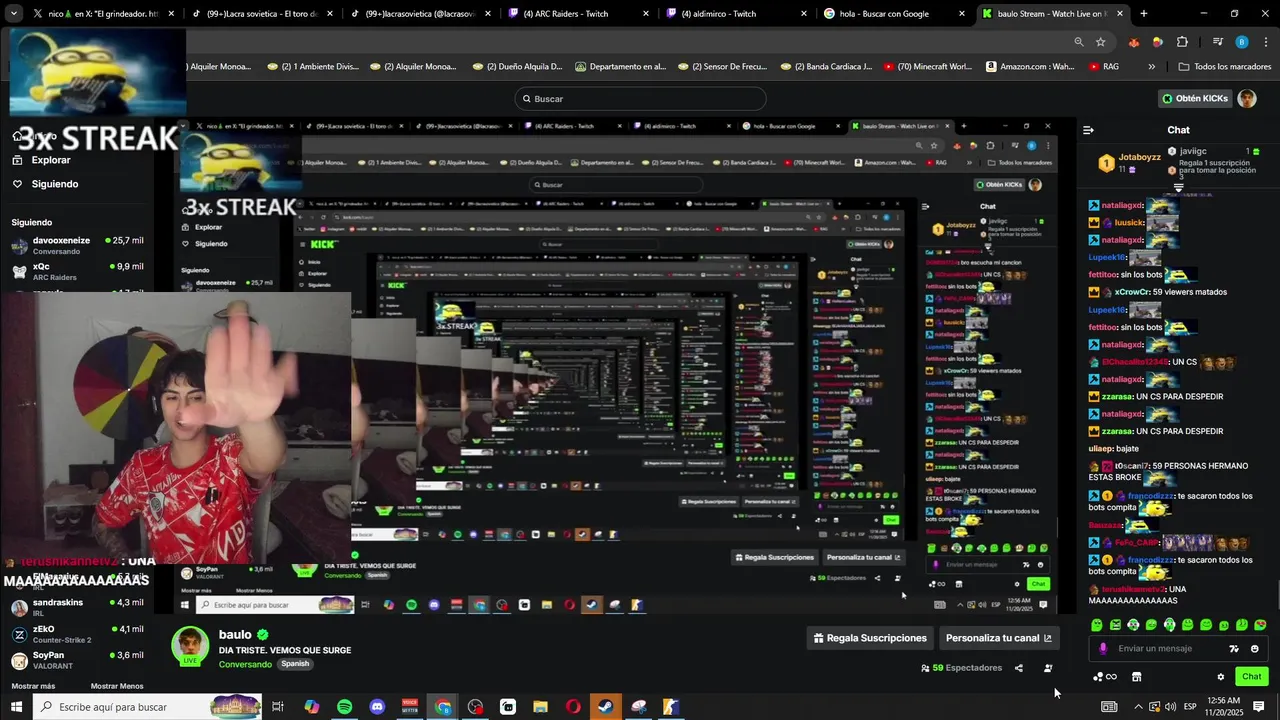Open Explorar in Kick sidebar
Viewport: 1280px width, 720px height.
pos(41,160)
